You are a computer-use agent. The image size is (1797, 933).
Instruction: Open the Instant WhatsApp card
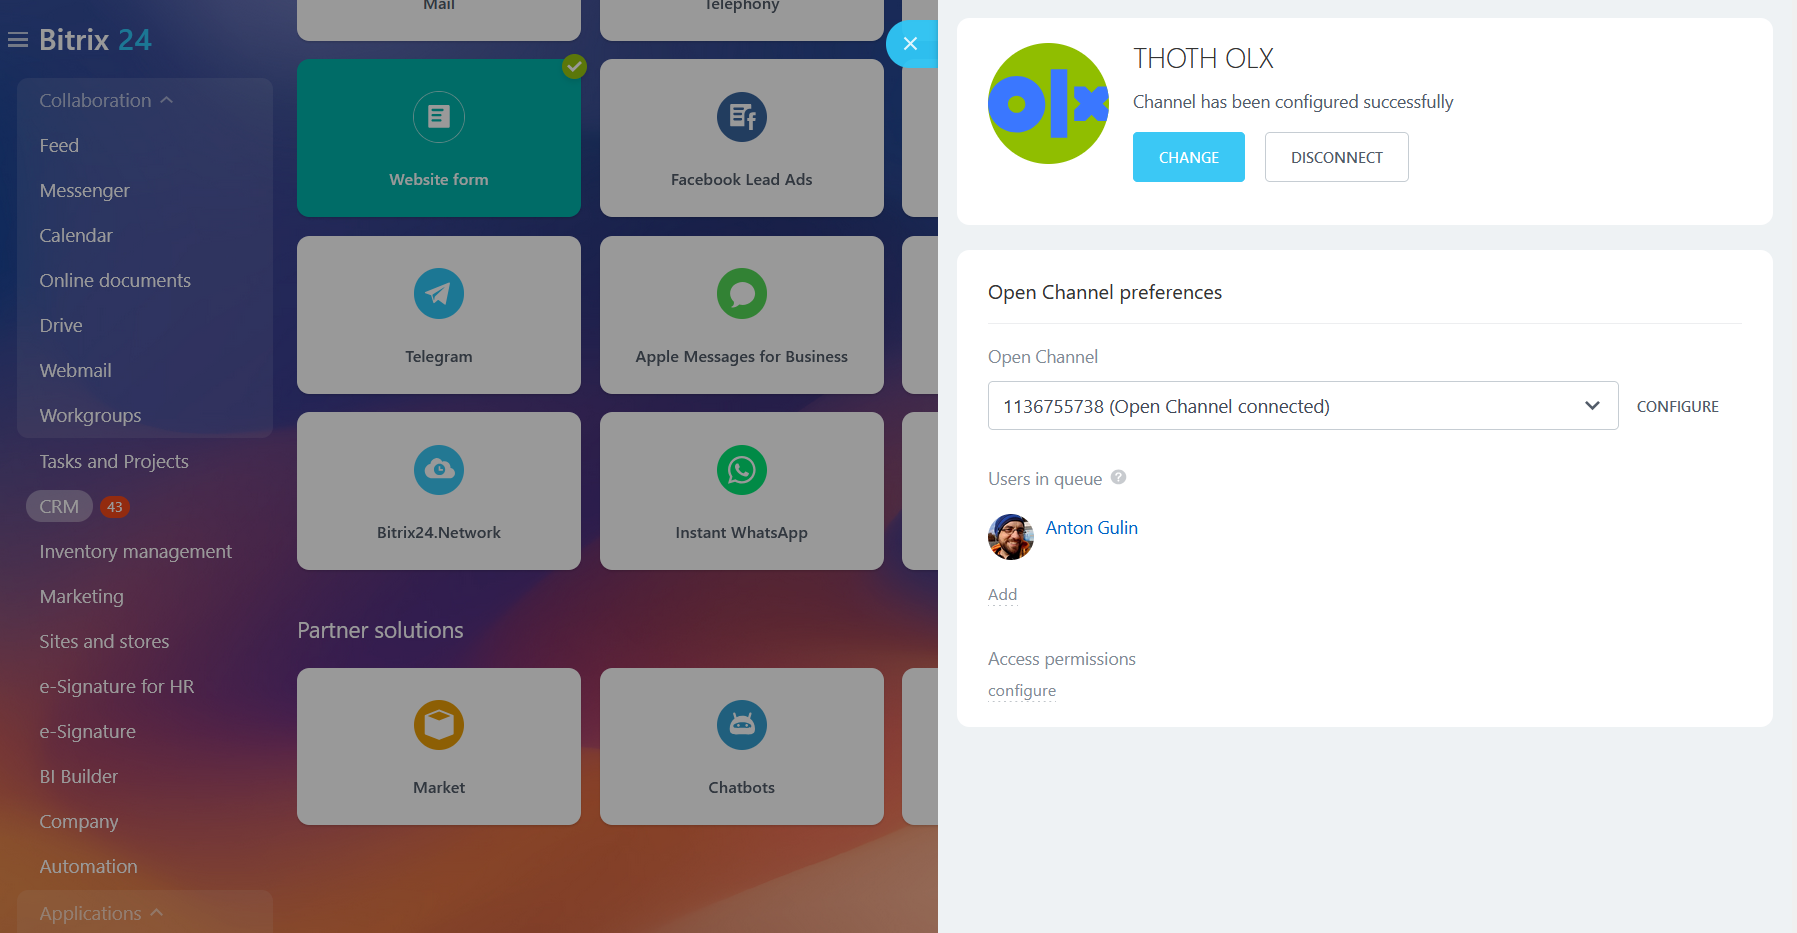click(x=742, y=491)
